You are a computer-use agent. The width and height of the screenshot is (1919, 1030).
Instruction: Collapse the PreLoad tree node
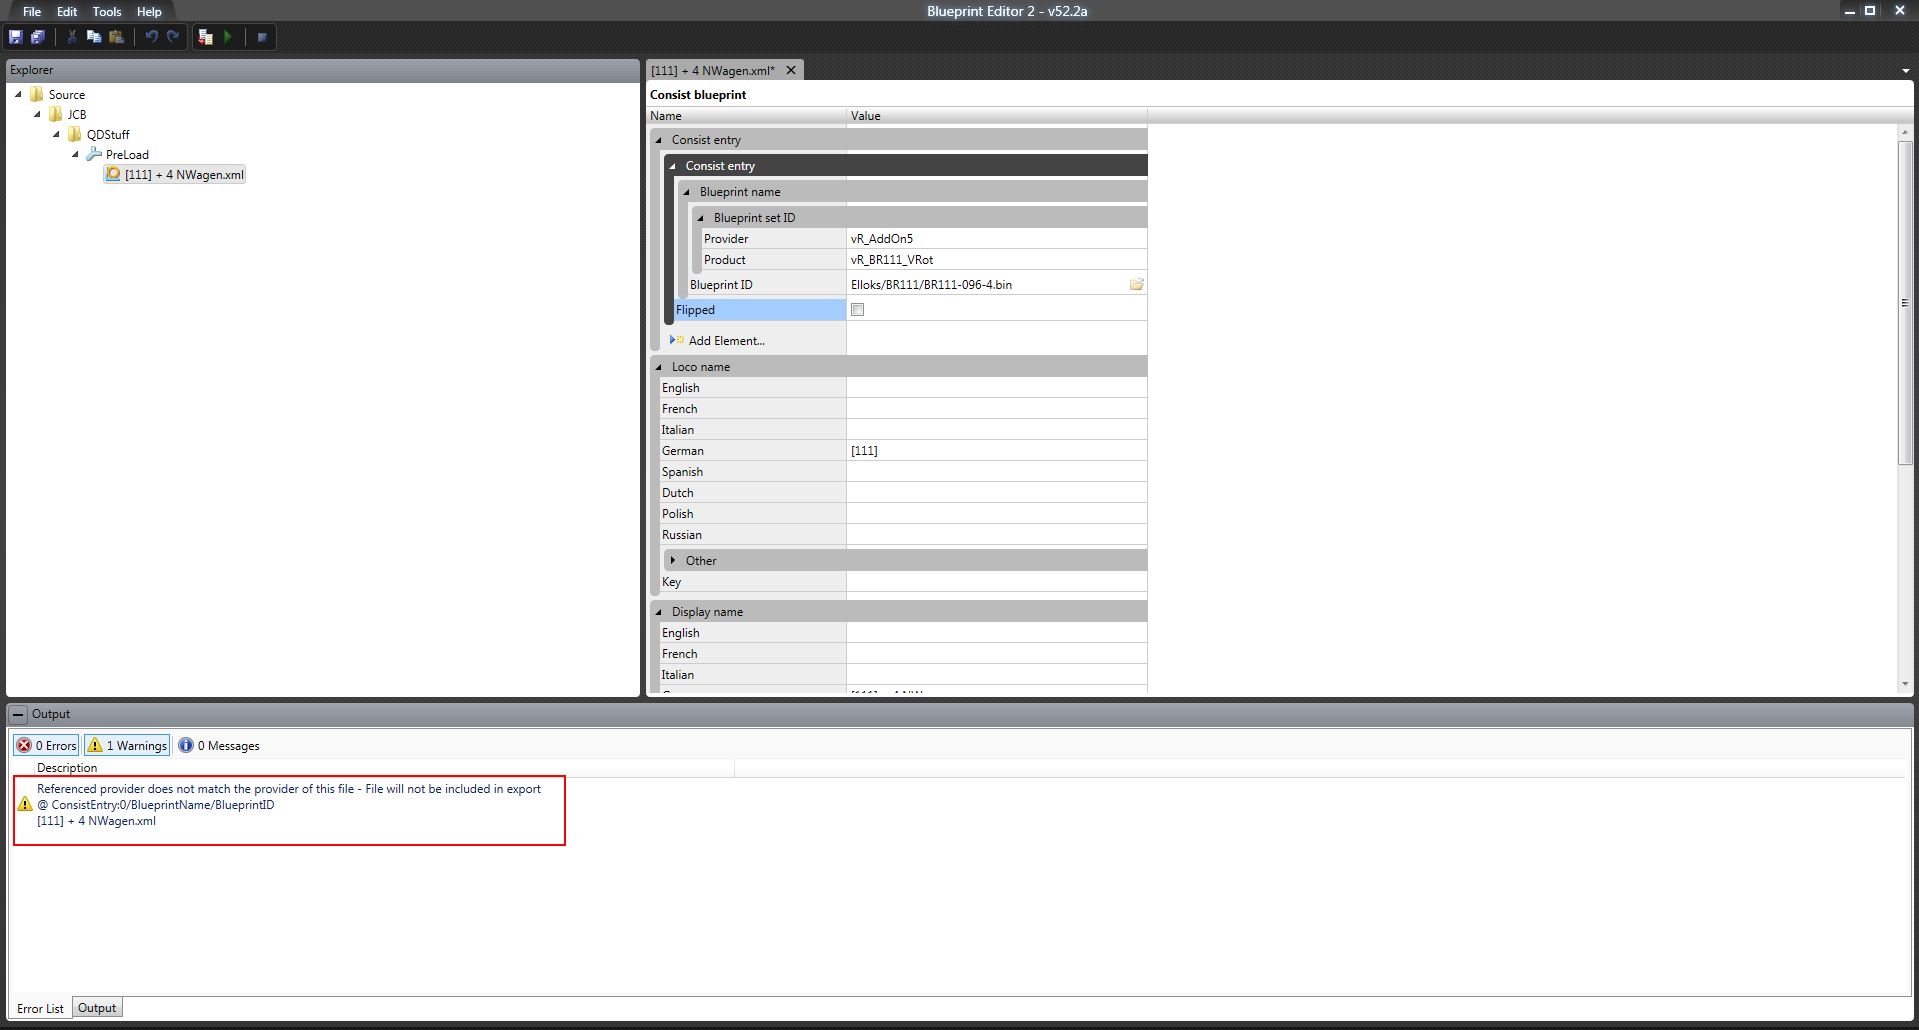tap(75, 154)
